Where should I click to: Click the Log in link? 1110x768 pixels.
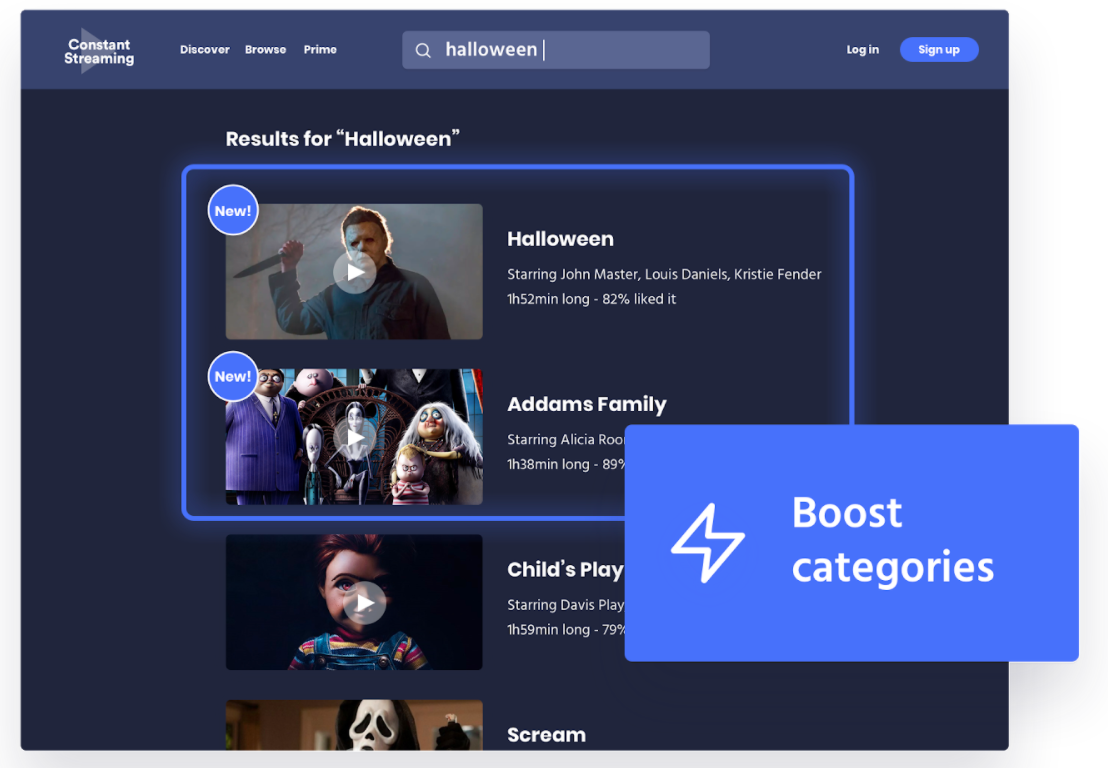pos(862,50)
